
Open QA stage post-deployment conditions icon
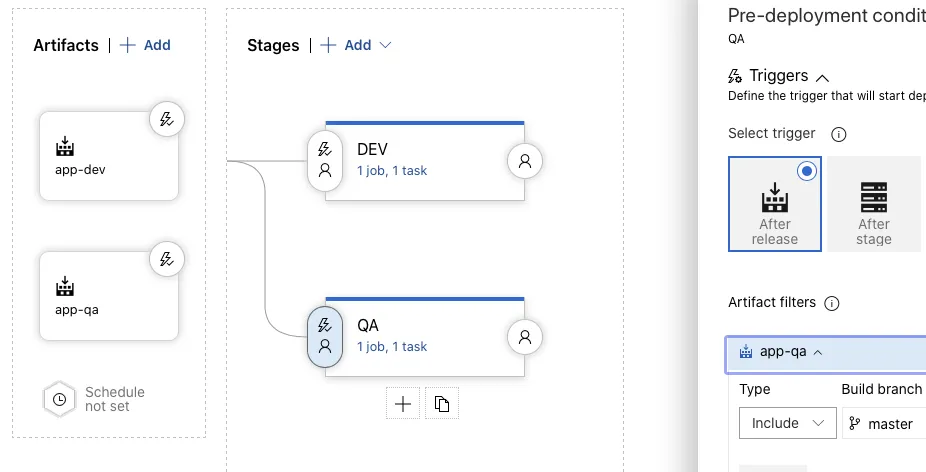tap(525, 337)
